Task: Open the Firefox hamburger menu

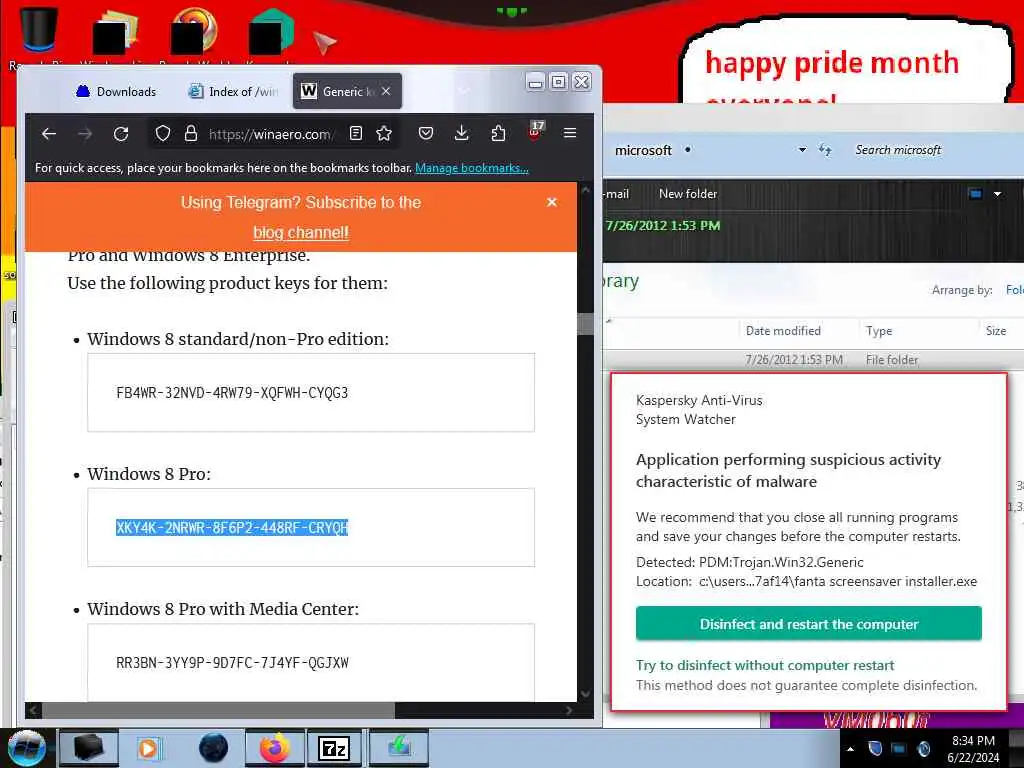Action: click(570, 133)
